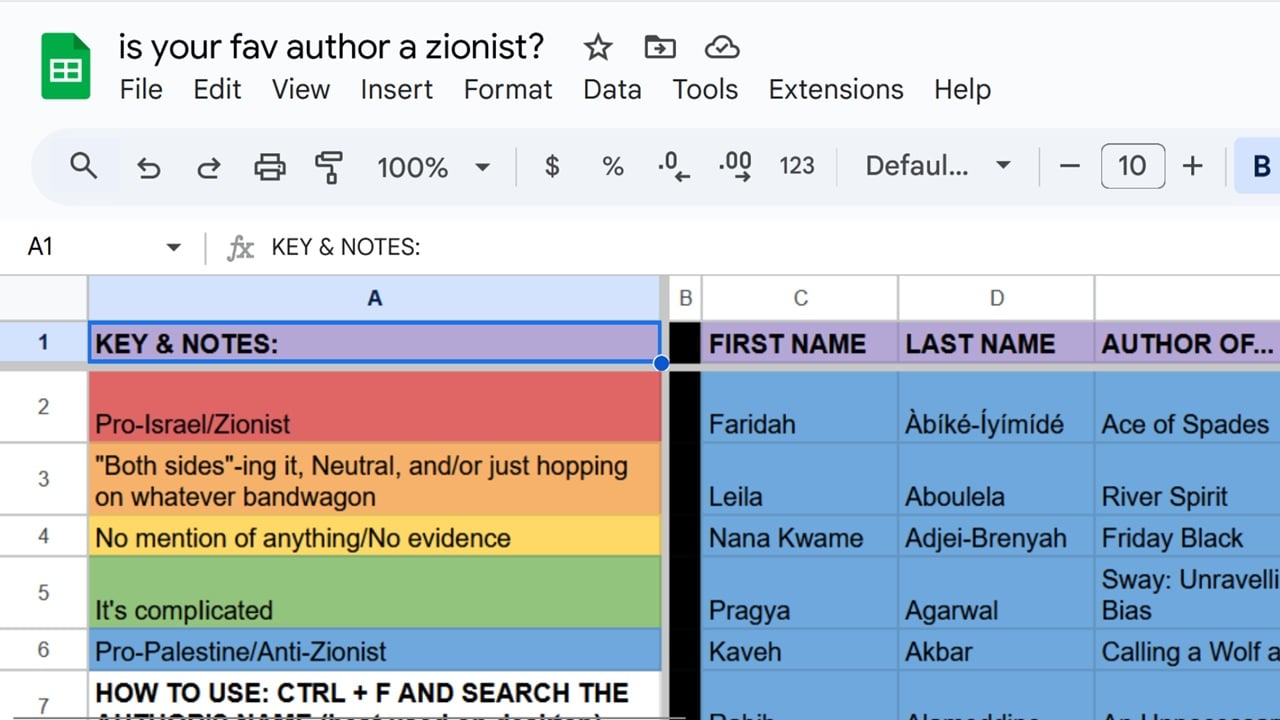Screen dimensions: 1280x720
Task: Open the Data menu
Action: click(x=612, y=89)
